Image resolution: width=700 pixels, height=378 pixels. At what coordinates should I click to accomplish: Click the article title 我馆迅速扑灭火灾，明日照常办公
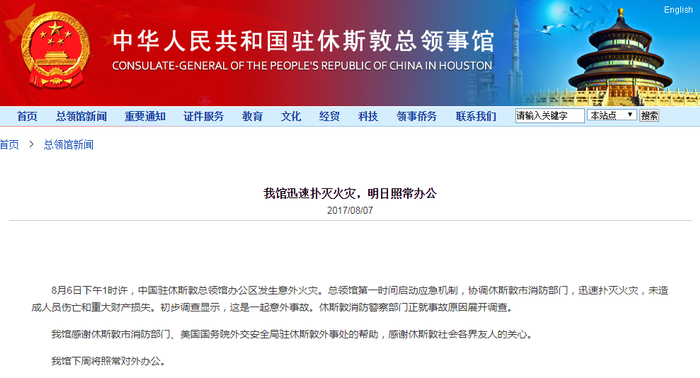[x=350, y=193]
